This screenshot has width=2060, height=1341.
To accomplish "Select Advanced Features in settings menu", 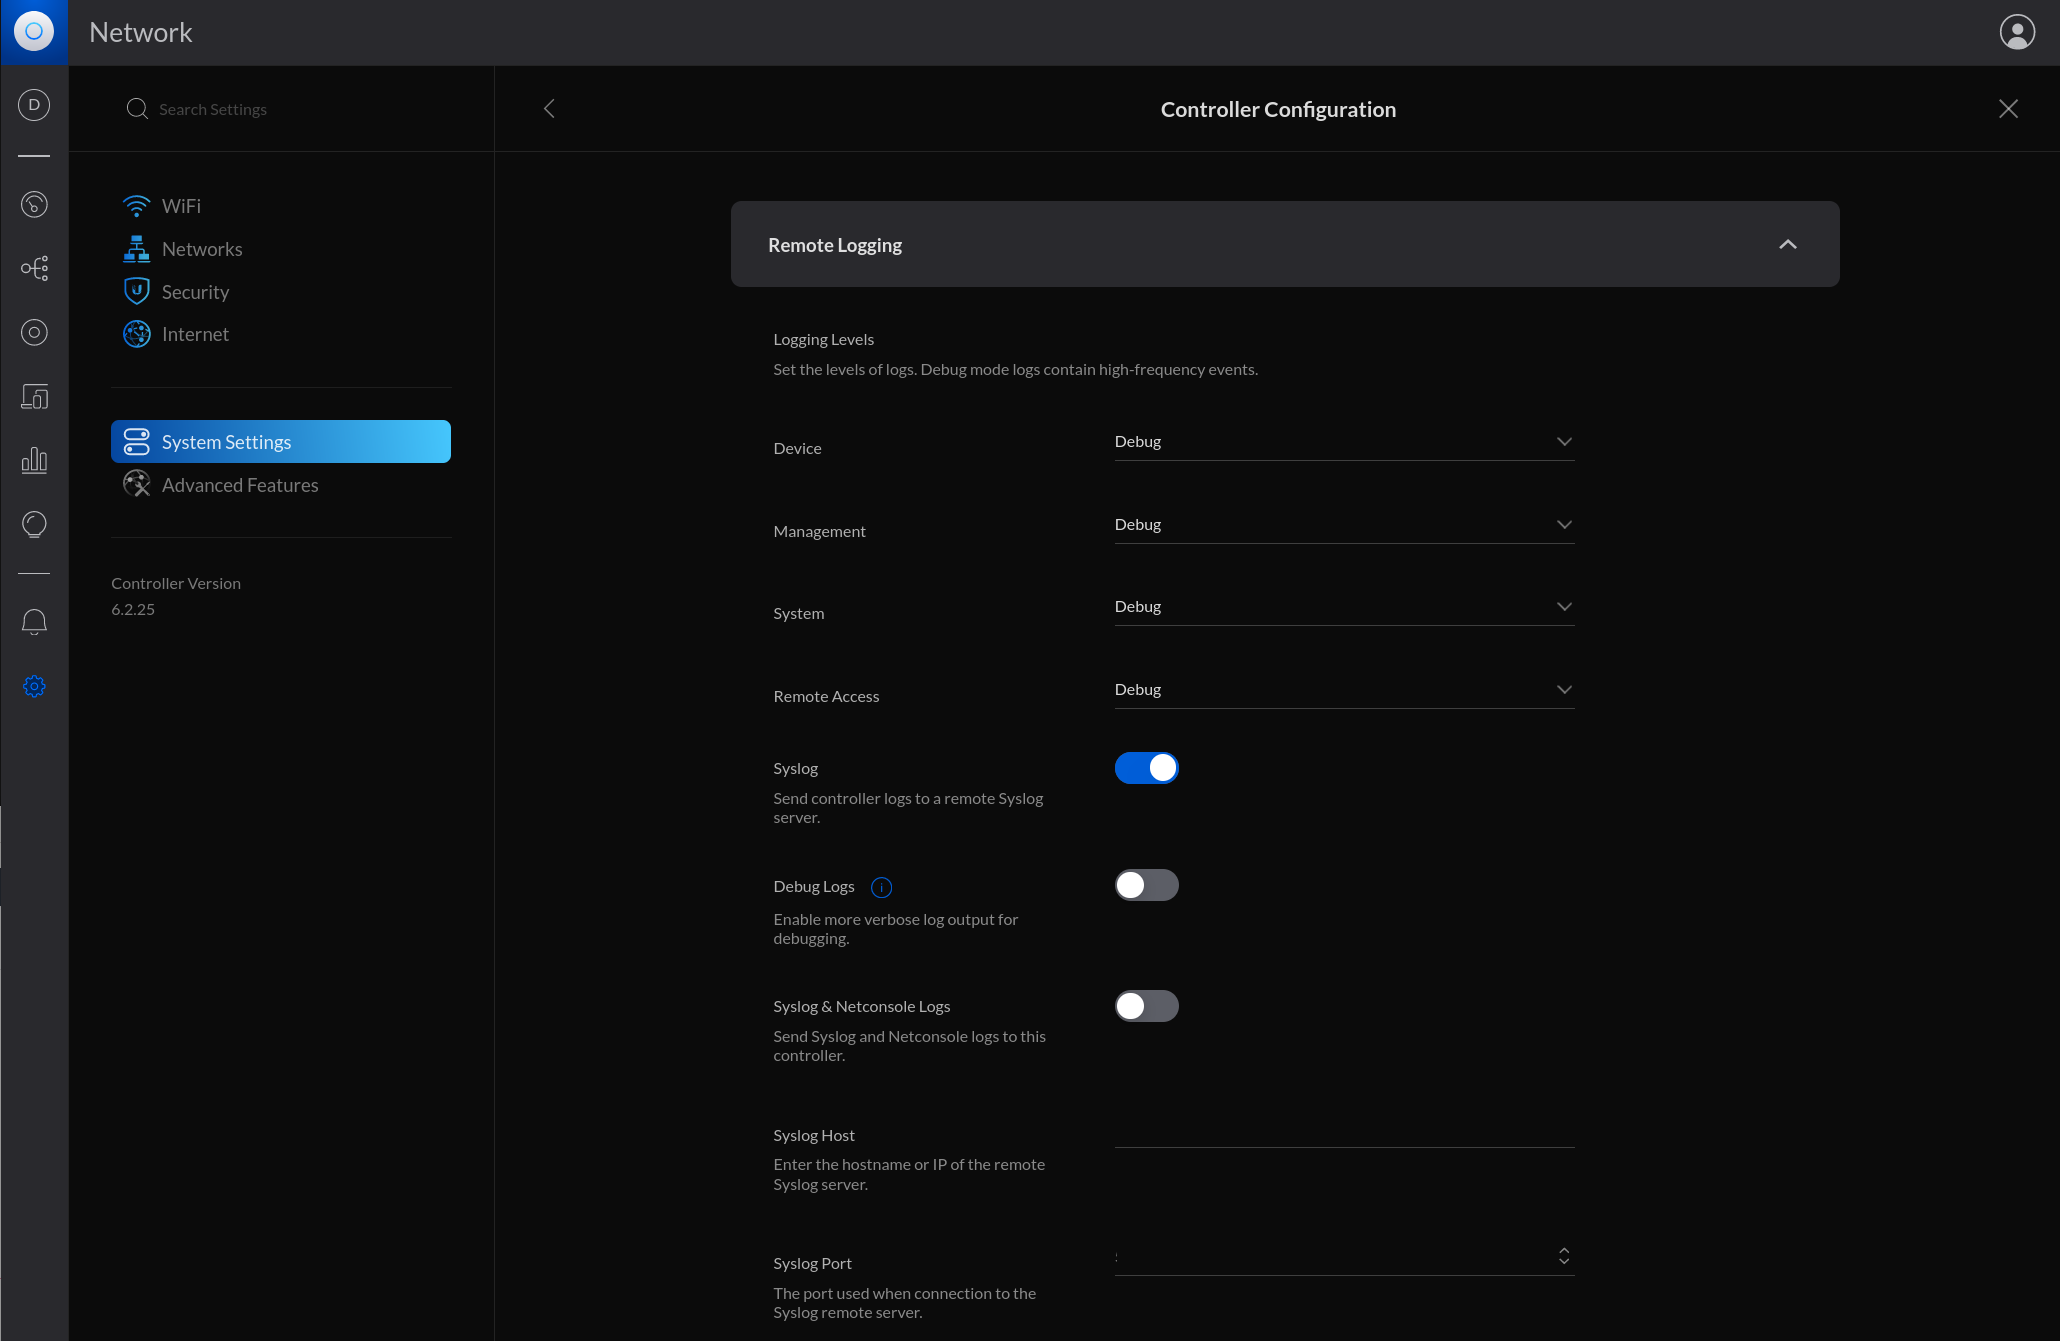I will click(x=240, y=485).
